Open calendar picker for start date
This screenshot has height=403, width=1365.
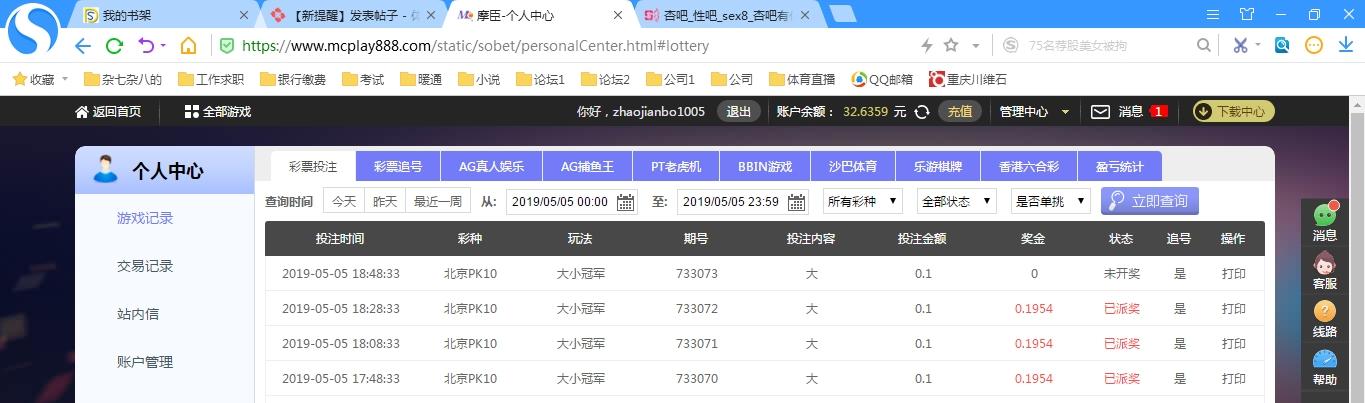coord(626,202)
